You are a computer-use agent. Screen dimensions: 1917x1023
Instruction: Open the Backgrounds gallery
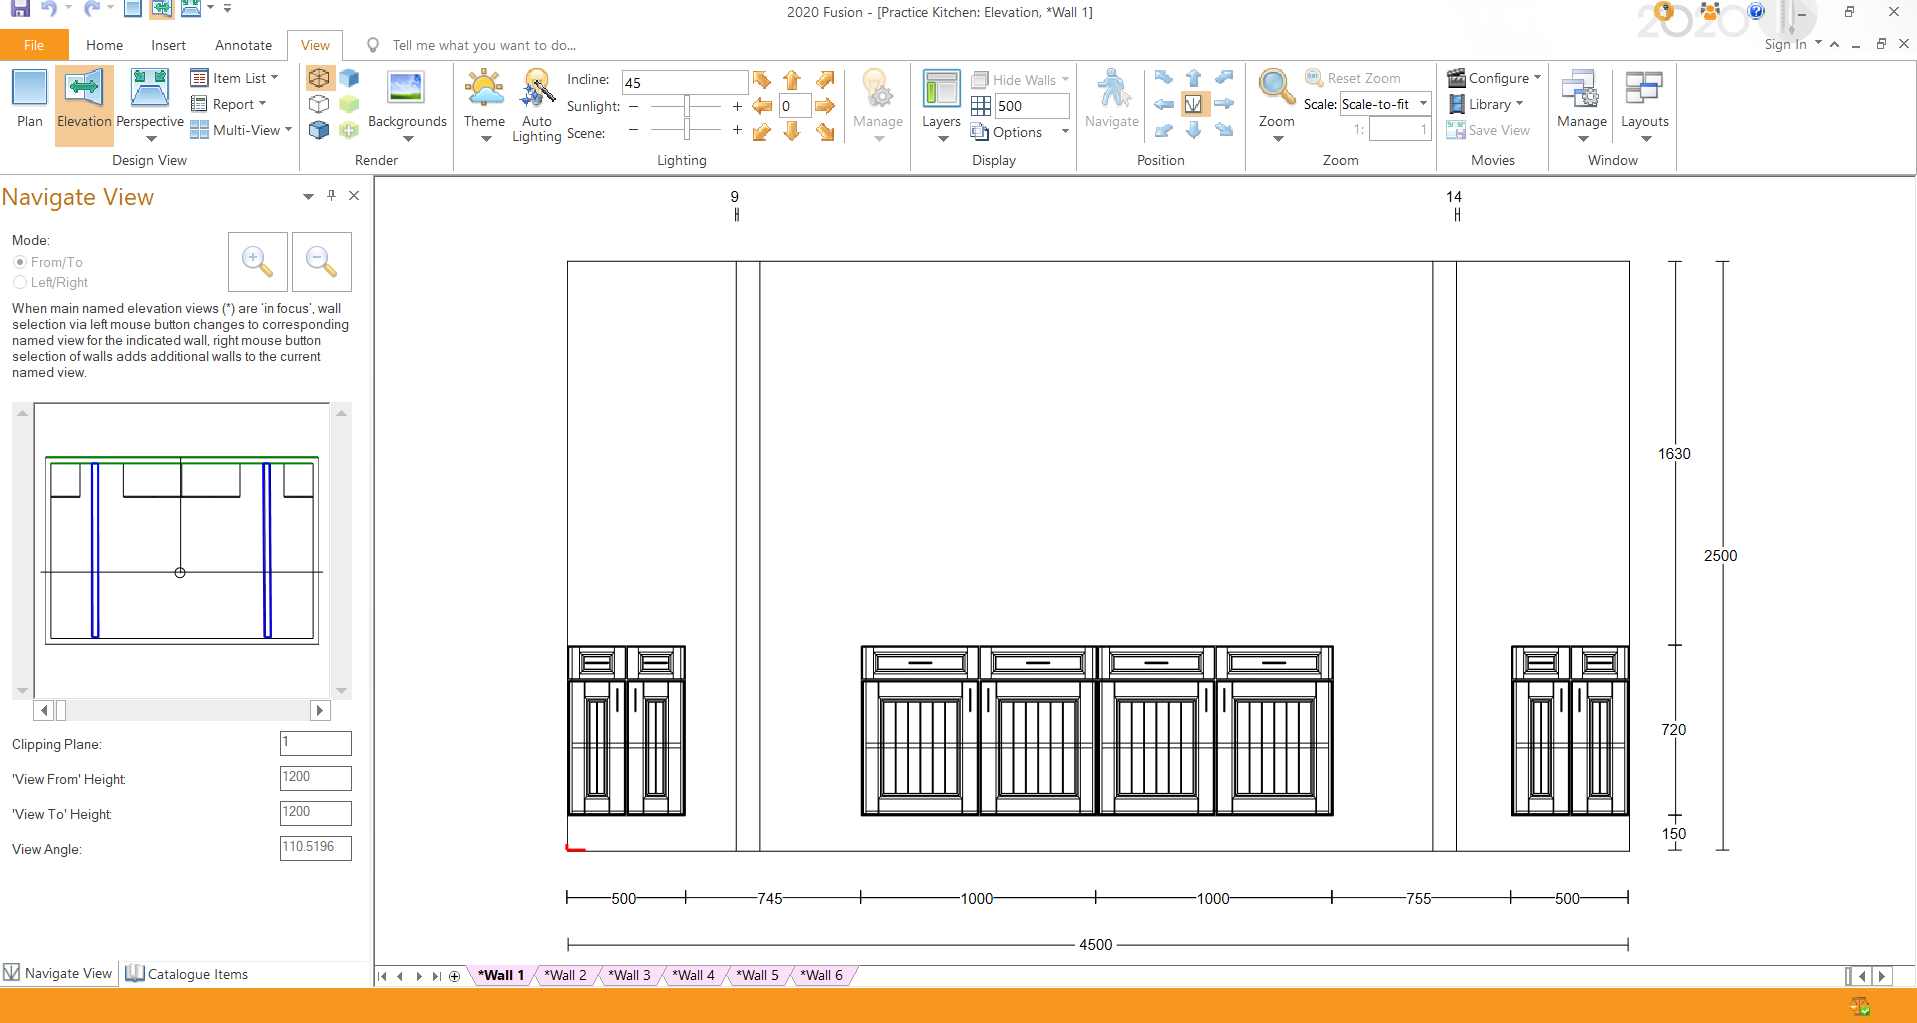(407, 105)
